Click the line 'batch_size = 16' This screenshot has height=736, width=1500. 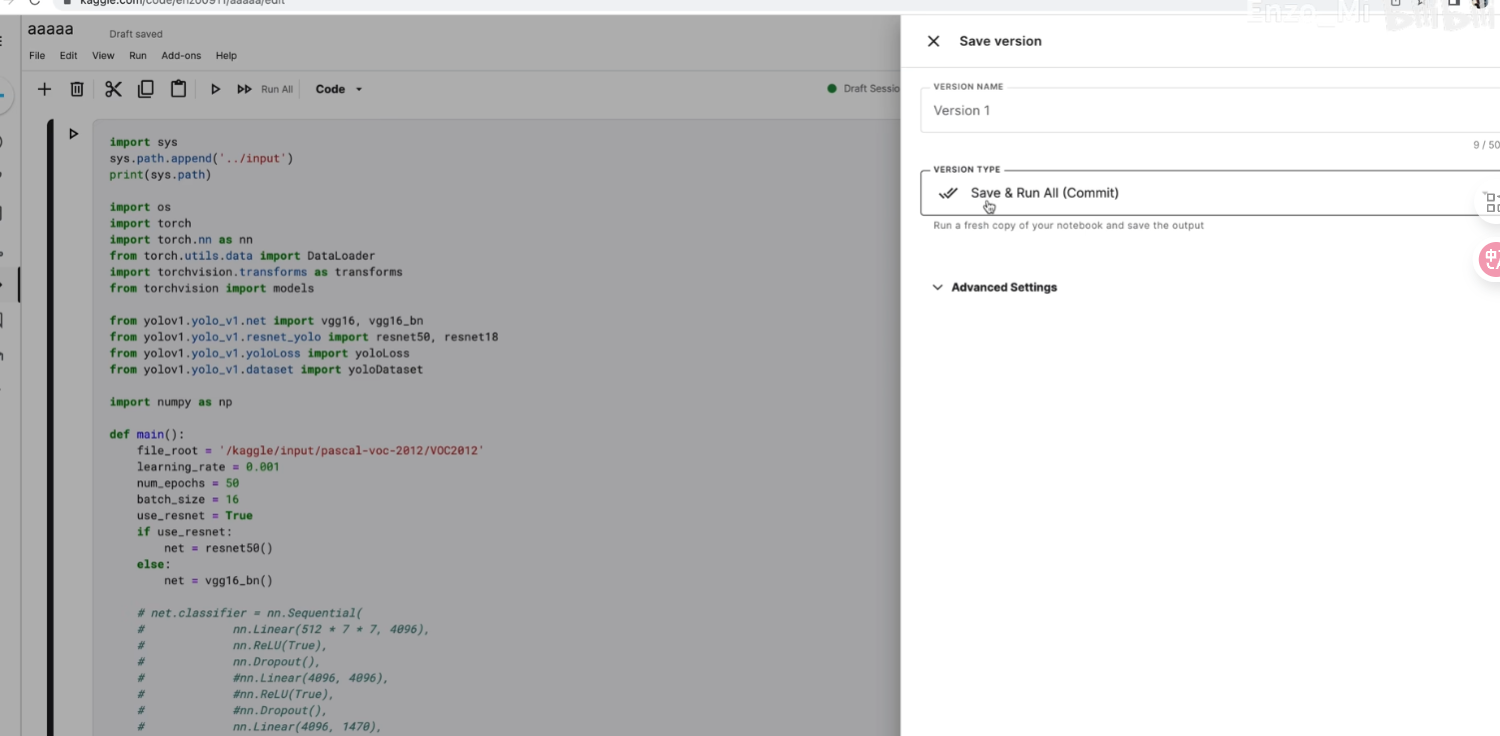click(188, 499)
